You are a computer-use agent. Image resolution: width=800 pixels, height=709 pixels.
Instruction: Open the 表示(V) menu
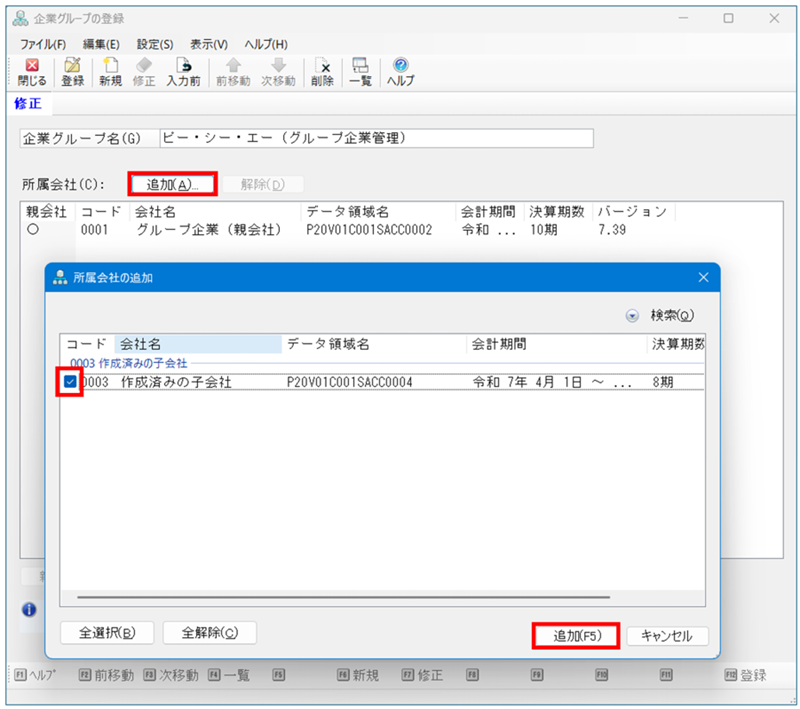coord(209,44)
